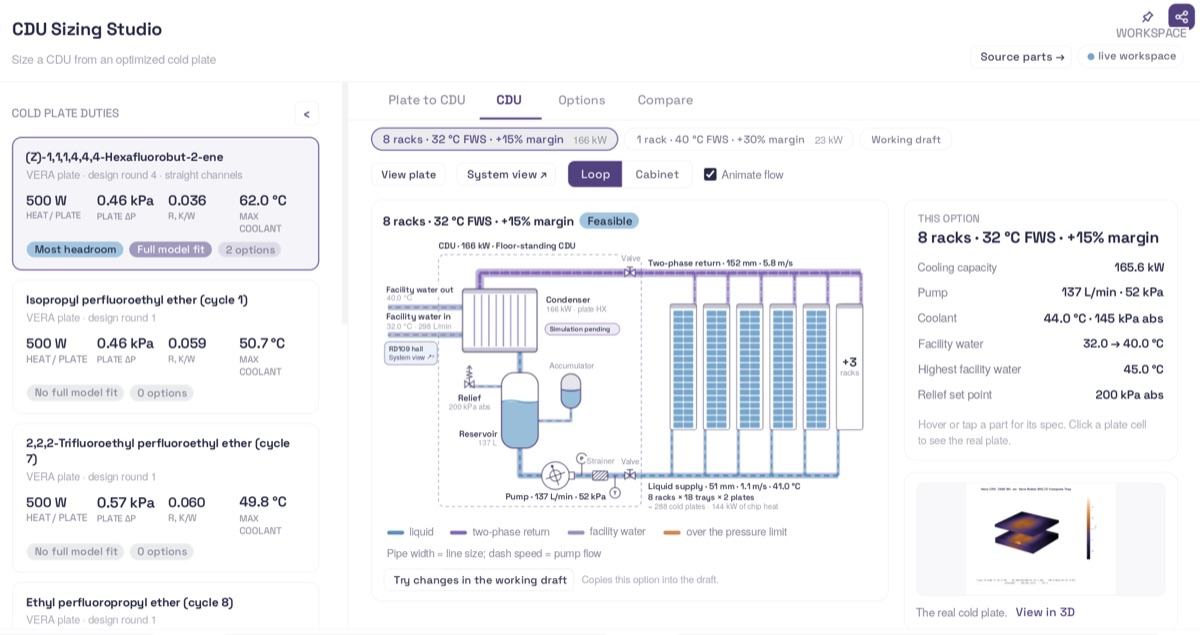This screenshot has width=1200, height=635.
Task: Select the first rack in the diagram
Action: tap(684, 366)
